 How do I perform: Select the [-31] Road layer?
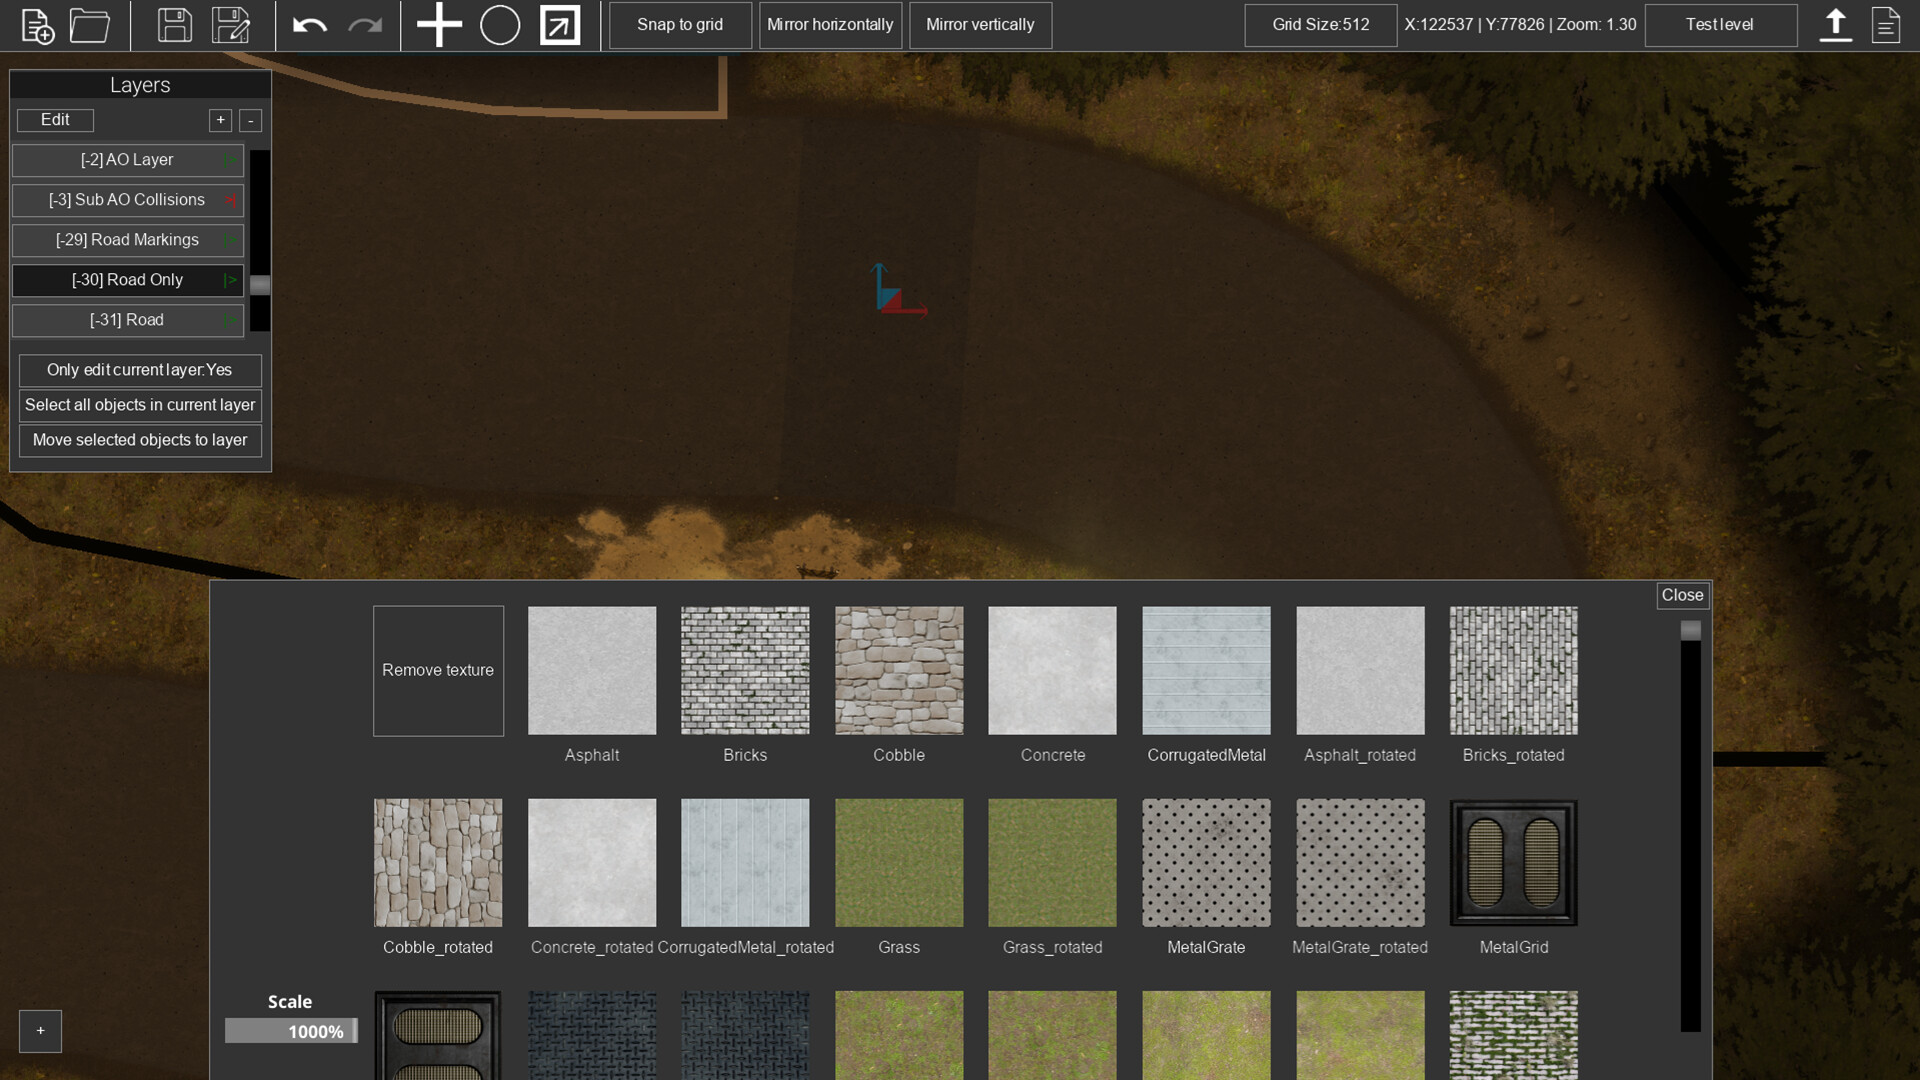tap(127, 320)
